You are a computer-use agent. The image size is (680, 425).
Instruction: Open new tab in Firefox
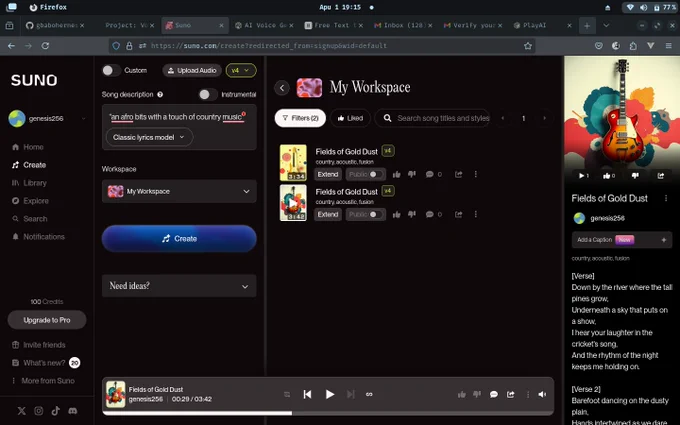coord(587,26)
